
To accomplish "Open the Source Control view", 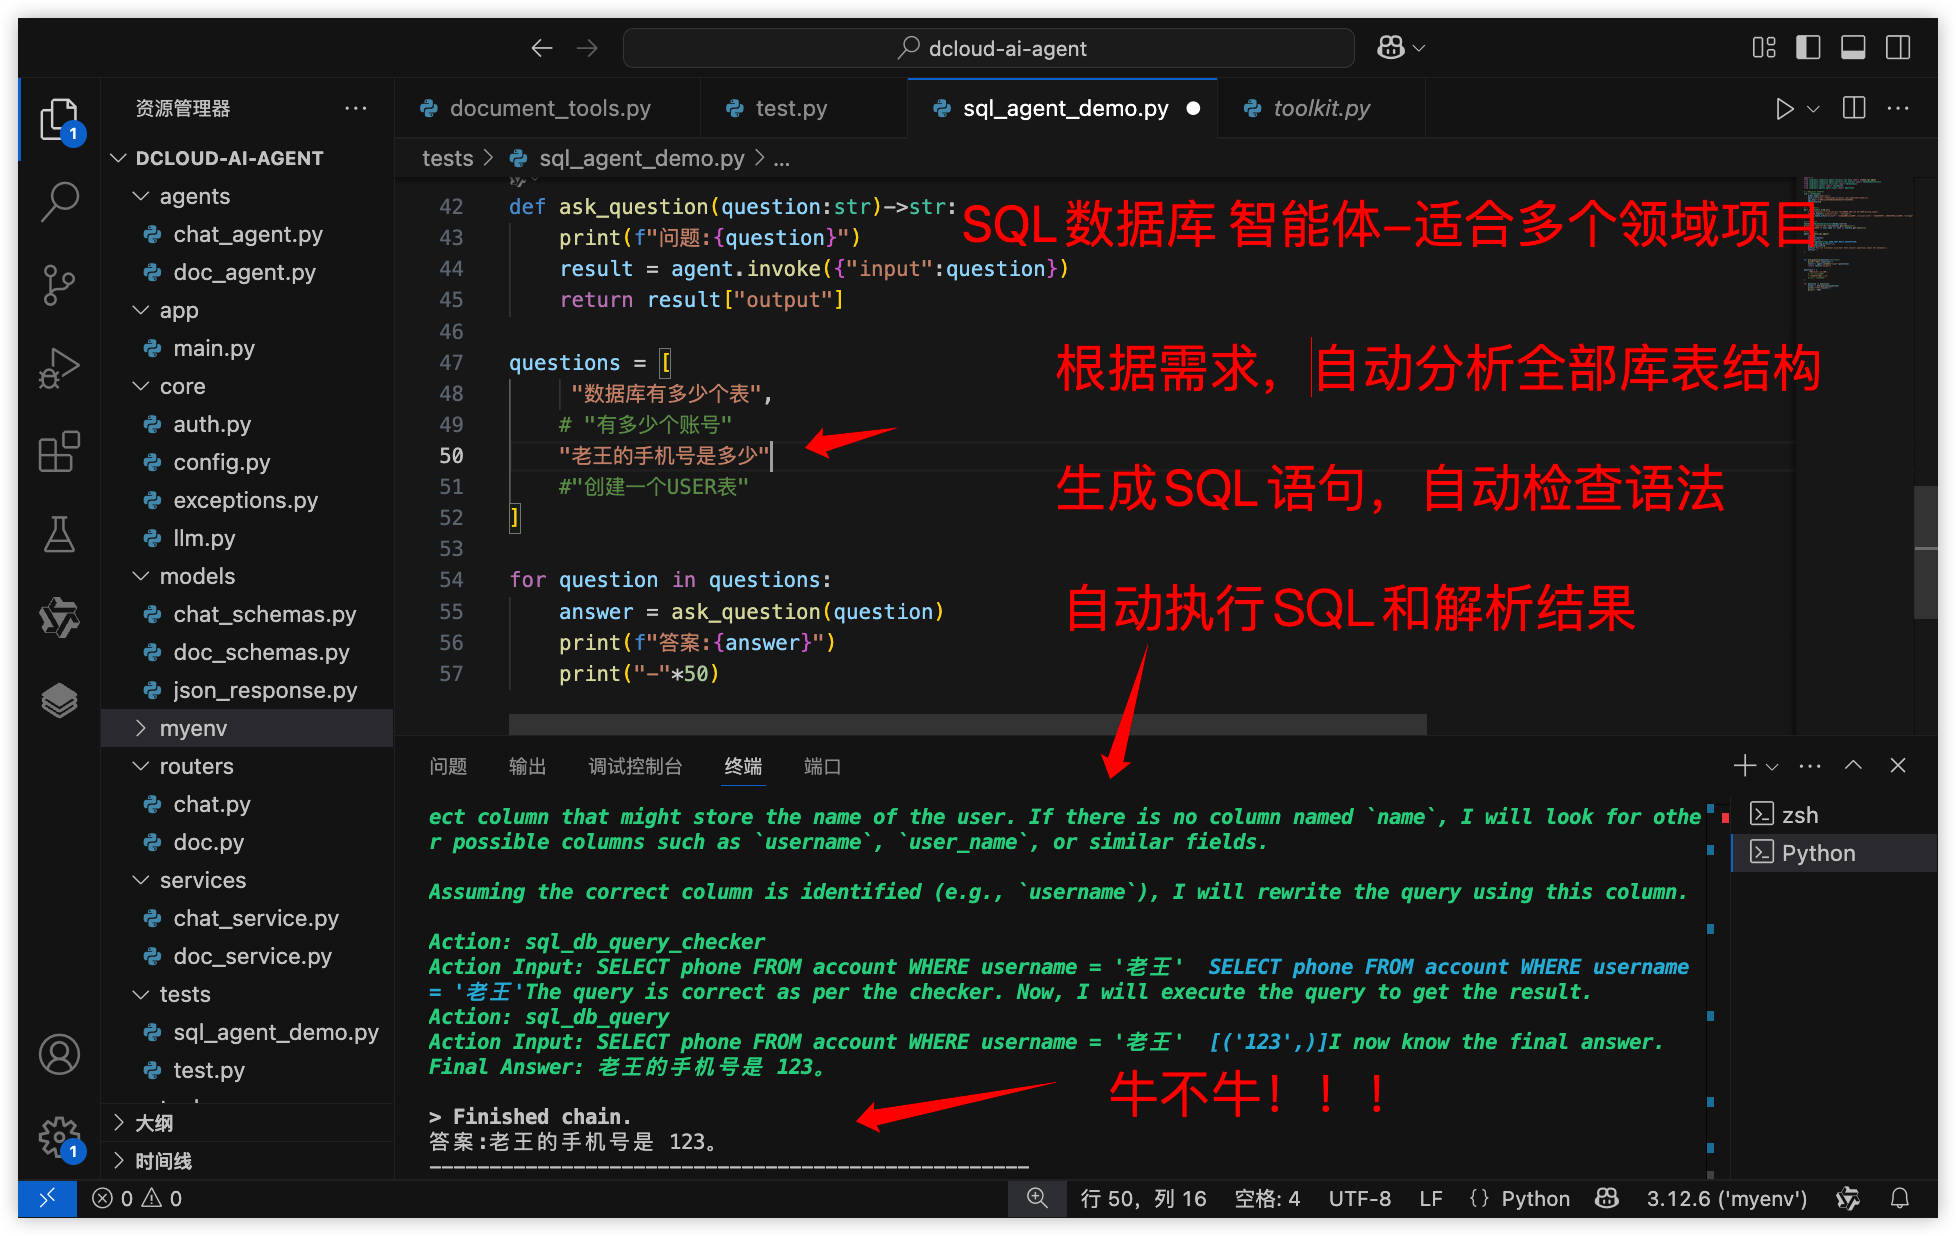I will coord(59,285).
